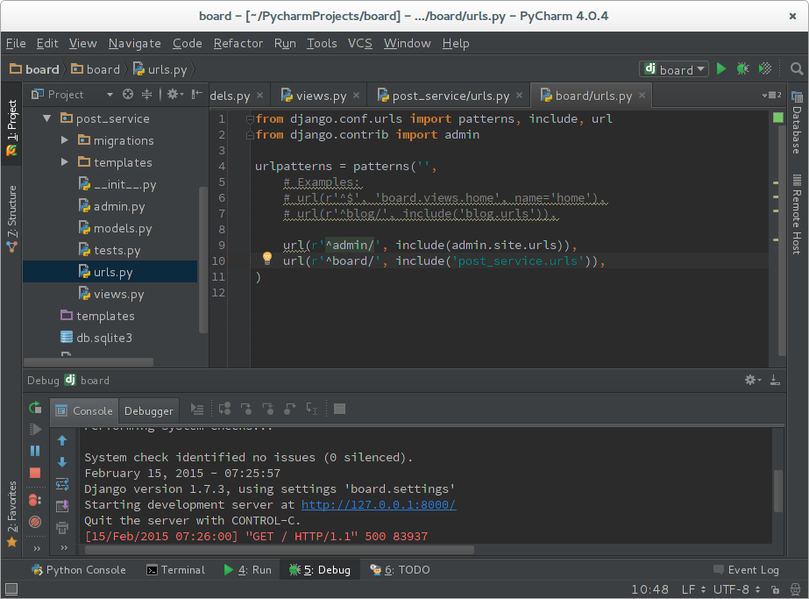Open Project panel settings gear
Screen dimensions: 809x599
click(174, 94)
